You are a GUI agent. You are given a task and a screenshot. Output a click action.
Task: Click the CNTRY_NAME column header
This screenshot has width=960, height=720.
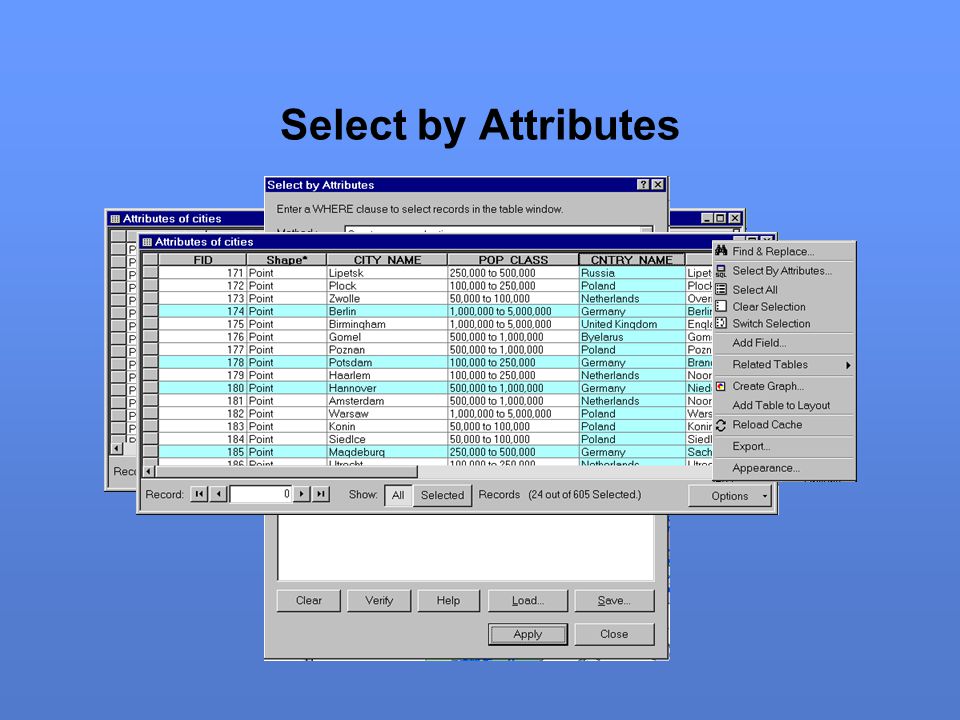(631, 260)
